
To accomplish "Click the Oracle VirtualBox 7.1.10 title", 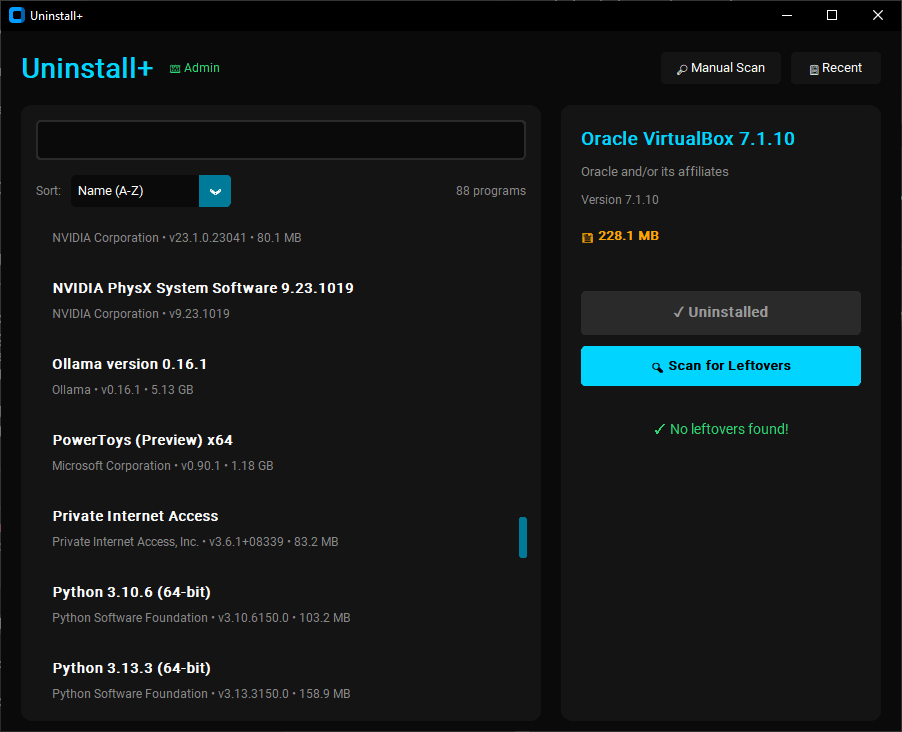I will pyautogui.click(x=687, y=139).
